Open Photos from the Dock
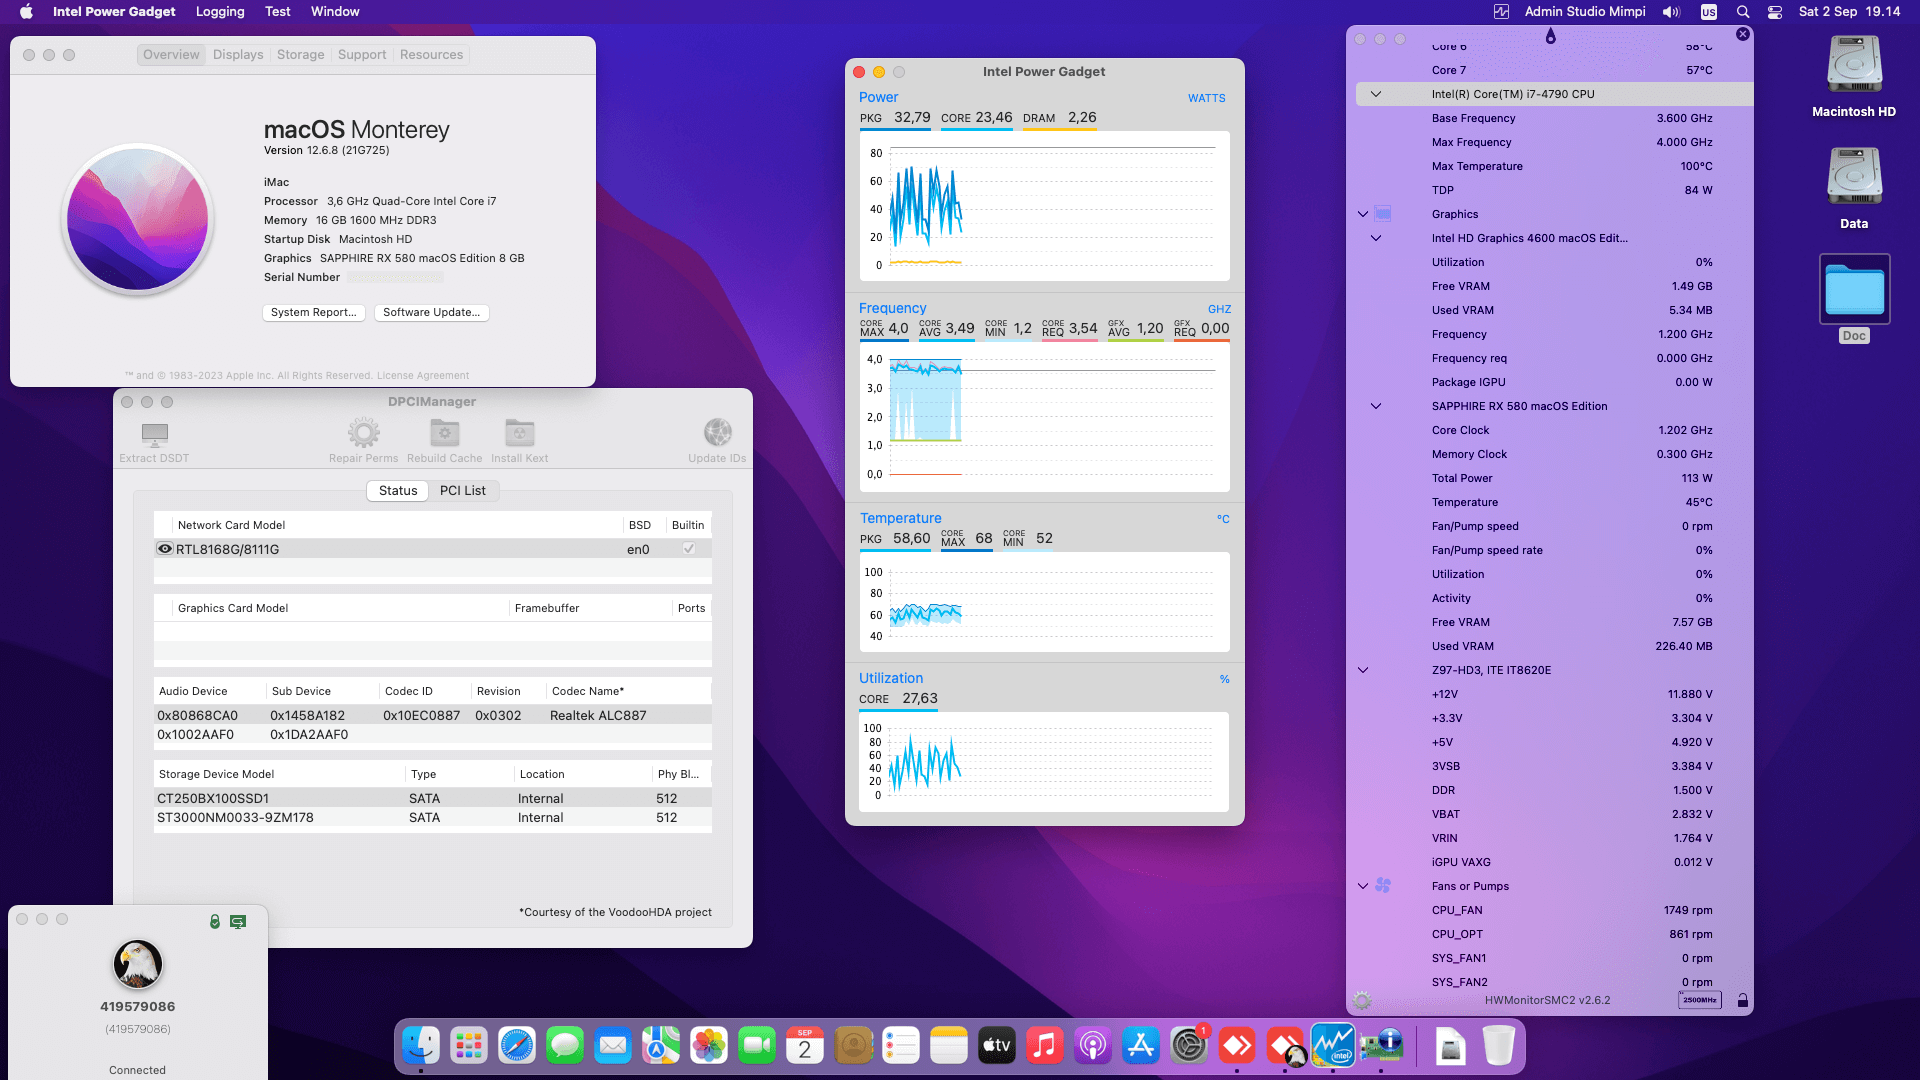 pyautogui.click(x=709, y=1046)
